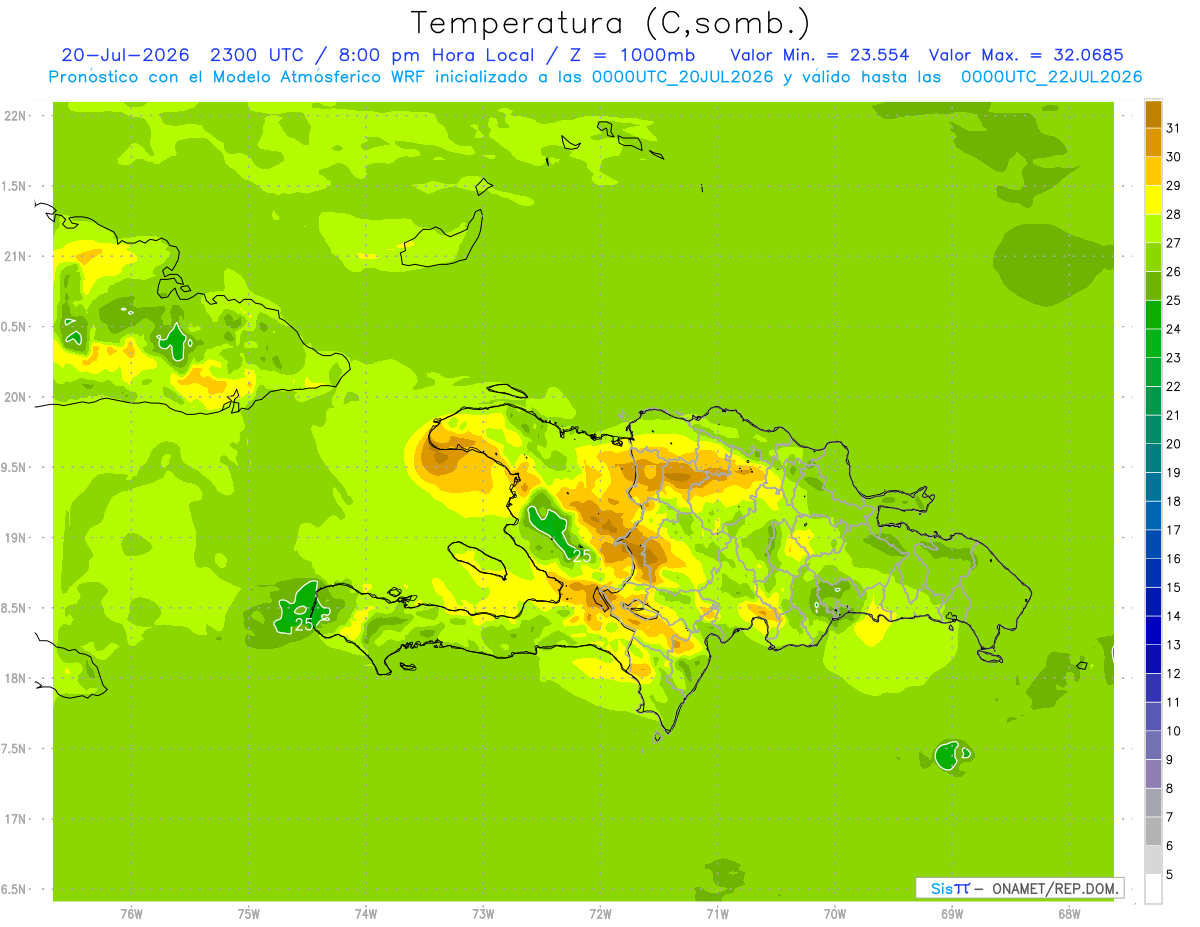This screenshot has width=1200, height=927.
Task: Pick the purple scale swatch between 9 and 10
Action: [x=1153, y=745]
